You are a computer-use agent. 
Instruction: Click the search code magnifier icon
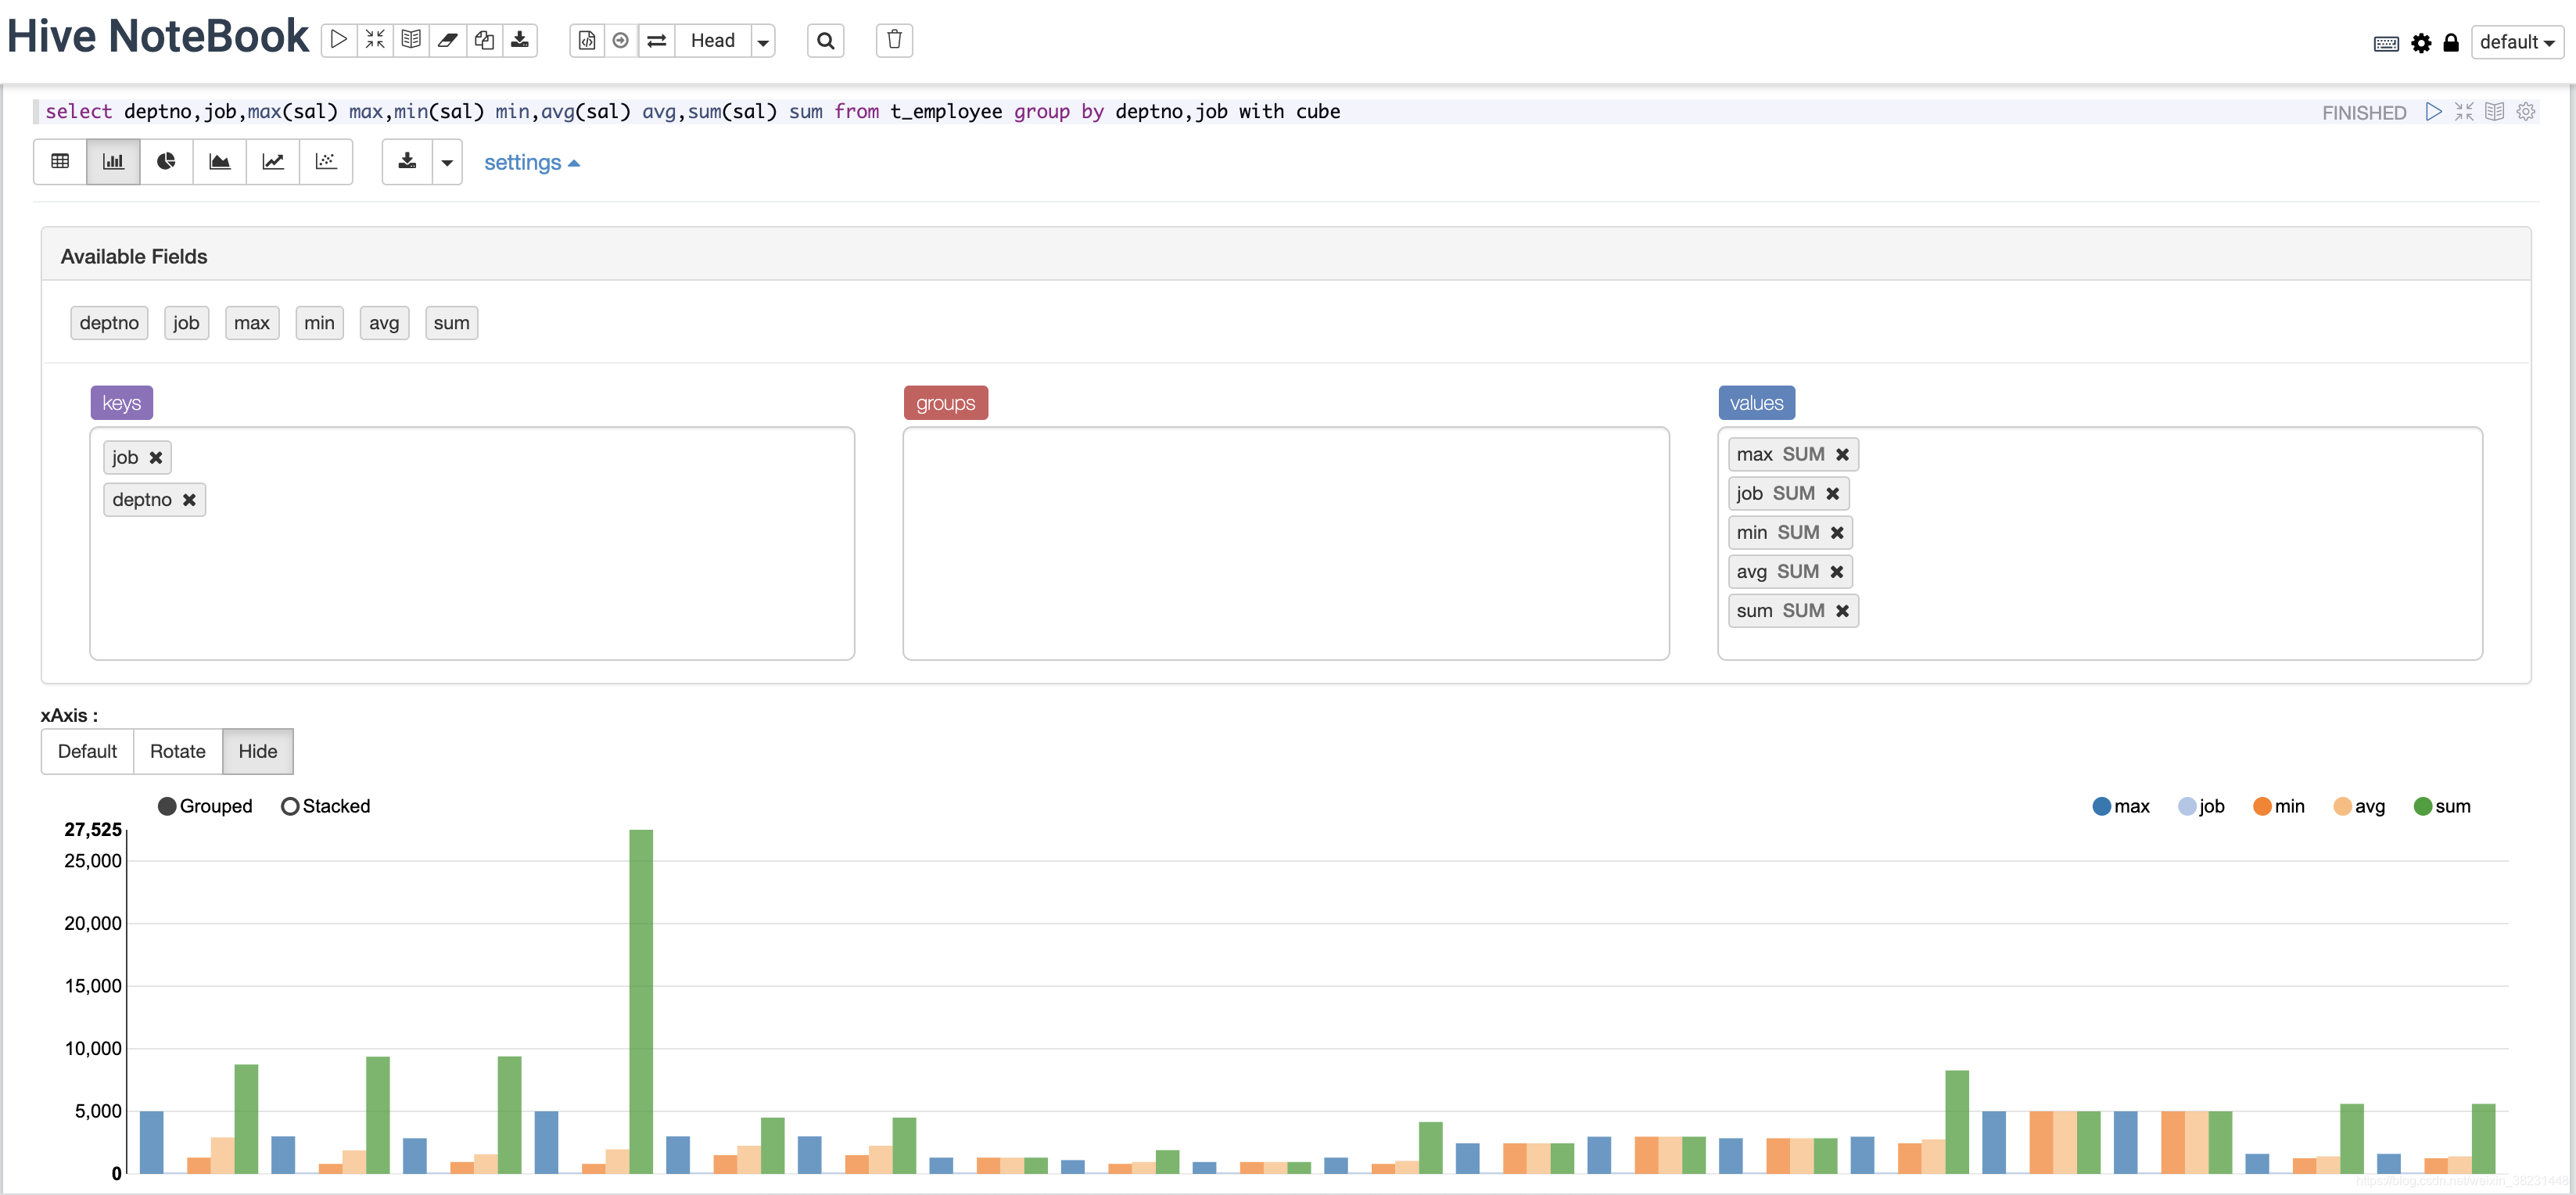point(825,40)
